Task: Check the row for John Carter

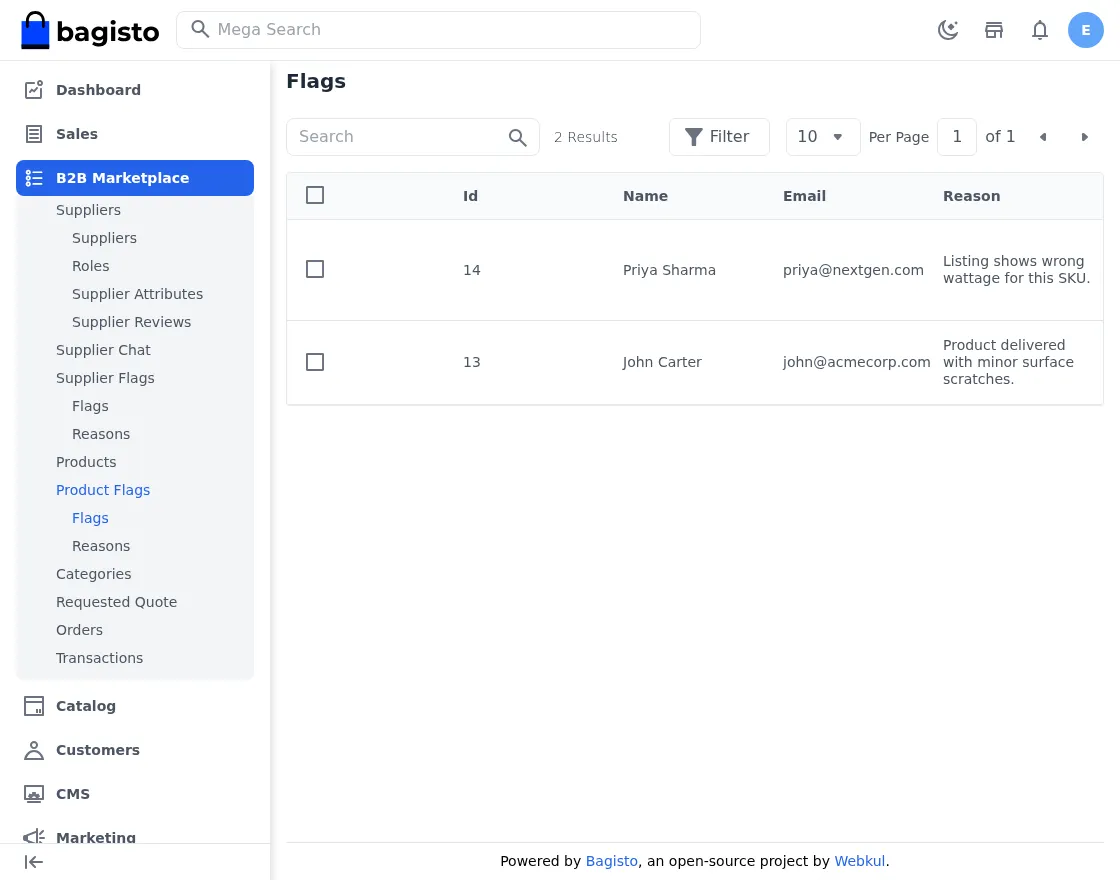Action: click(315, 362)
